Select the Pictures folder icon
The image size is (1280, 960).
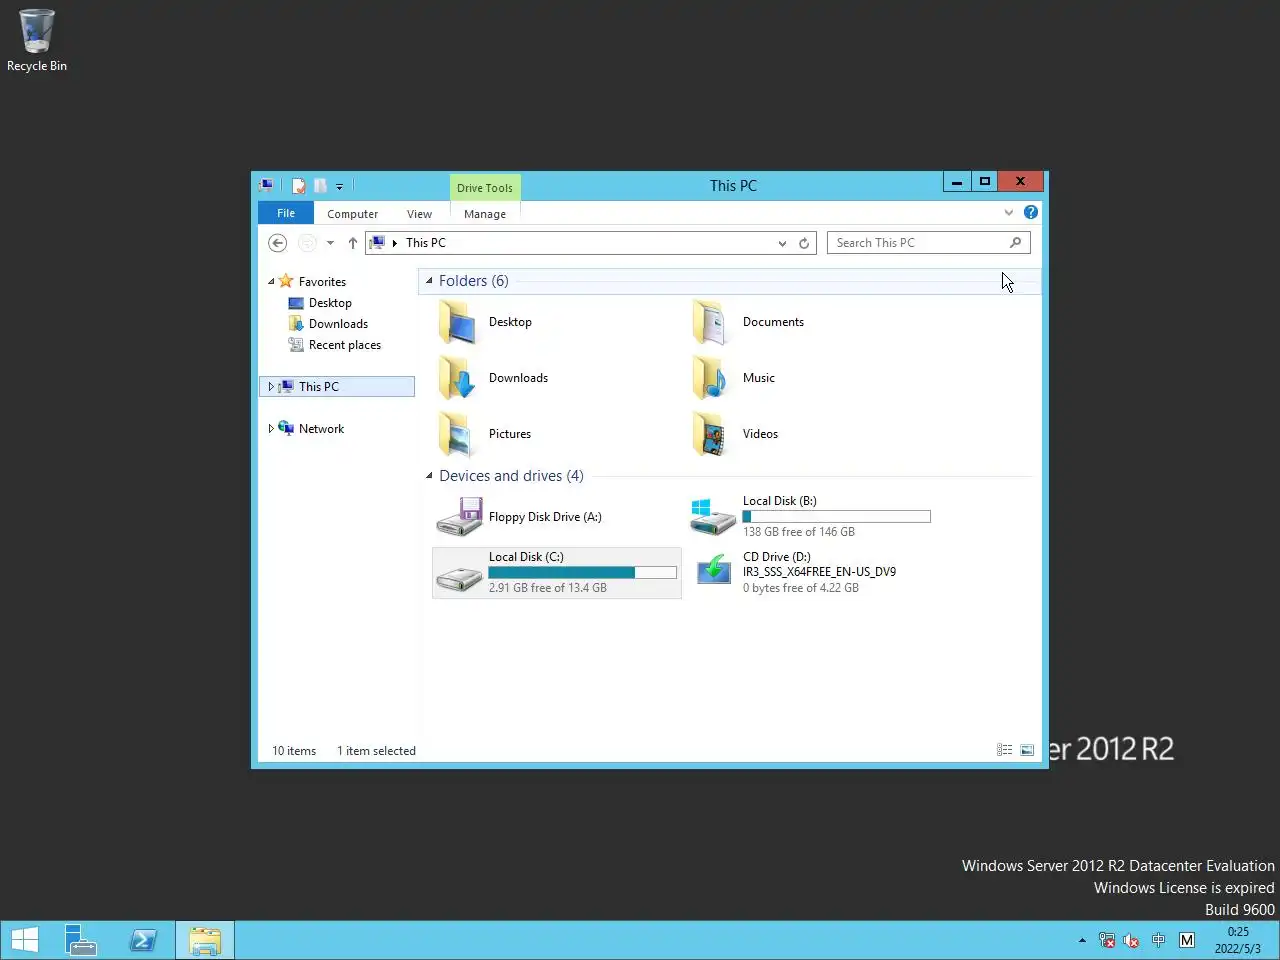(x=458, y=434)
